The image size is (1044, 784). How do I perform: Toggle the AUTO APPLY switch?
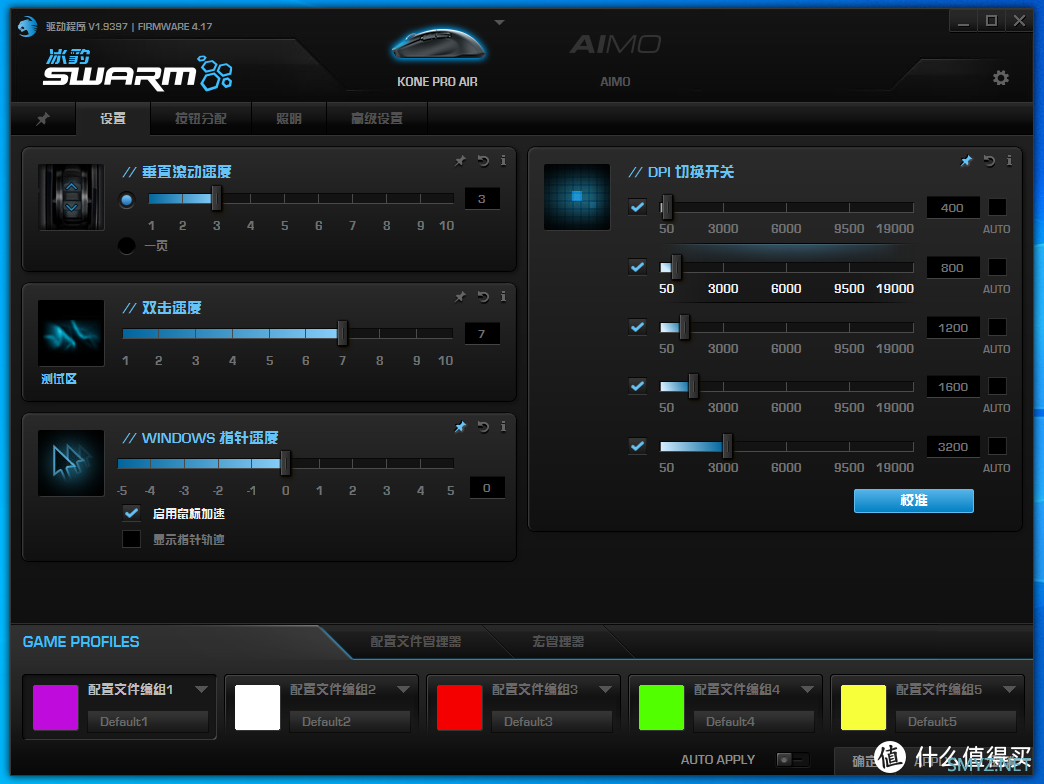(x=792, y=759)
